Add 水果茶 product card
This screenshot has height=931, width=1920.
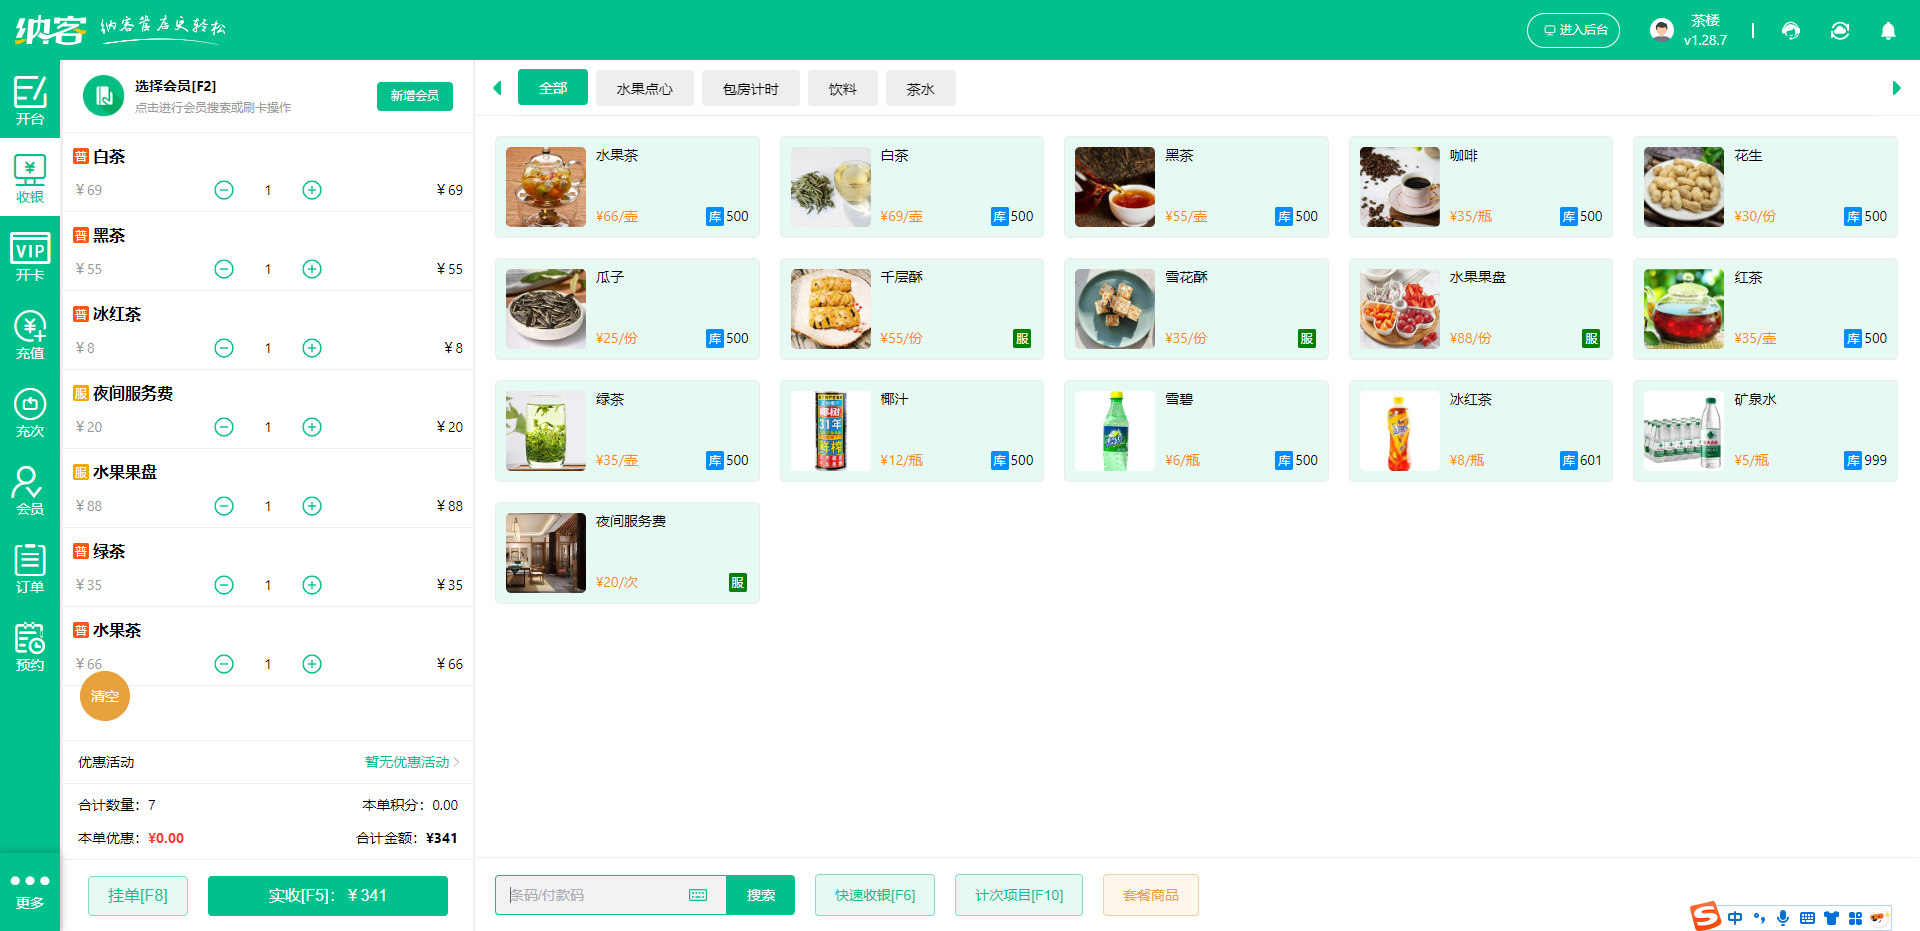[x=627, y=187]
